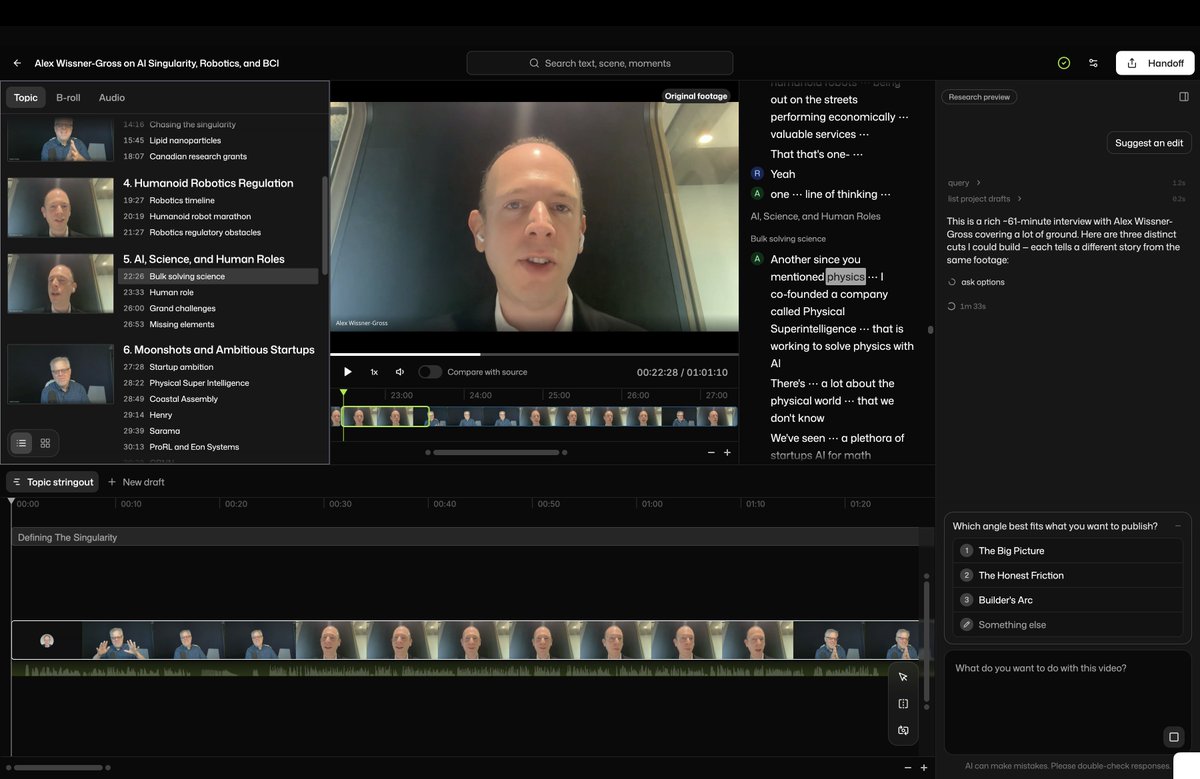Click the R speaker badge beside Yeah
This screenshot has height=779, width=1200.
pos(757,174)
